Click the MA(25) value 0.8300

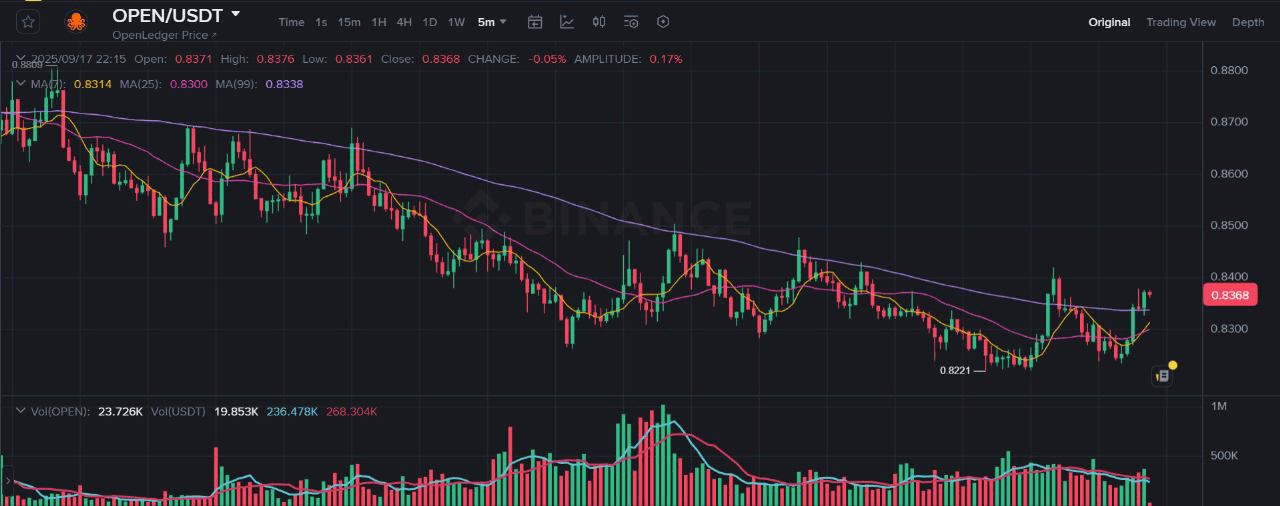(189, 84)
